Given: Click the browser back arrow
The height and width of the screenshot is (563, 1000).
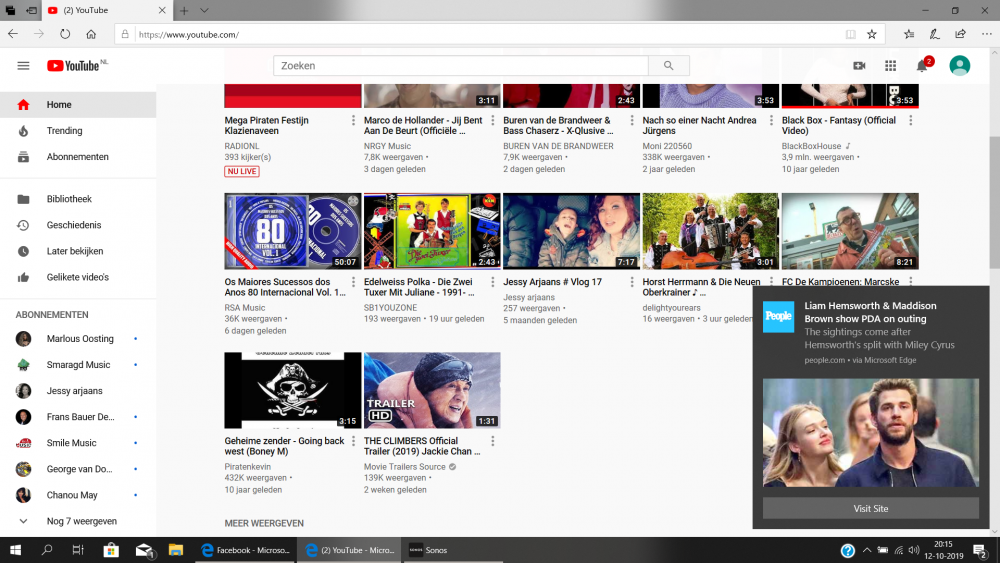Looking at the screenshot, I should 13,34.
